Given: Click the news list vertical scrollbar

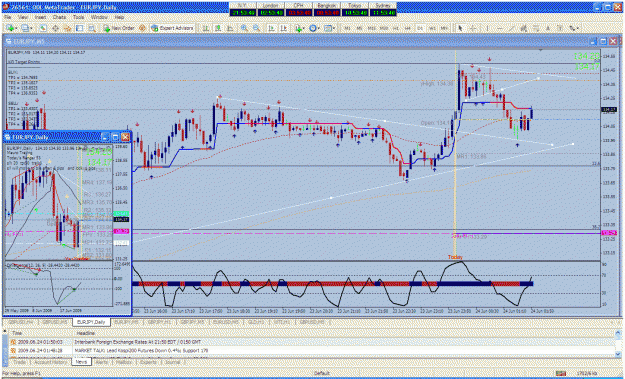Looking at the screenshot, I should coord(618,343).
